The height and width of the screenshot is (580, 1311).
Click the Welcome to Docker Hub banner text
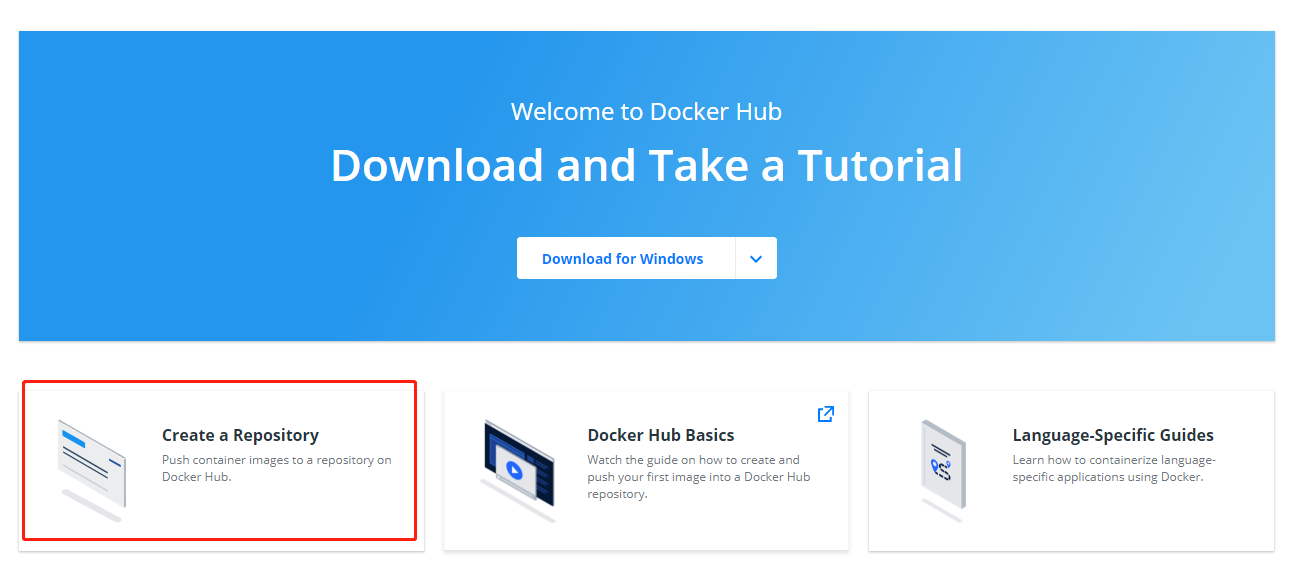647,111
